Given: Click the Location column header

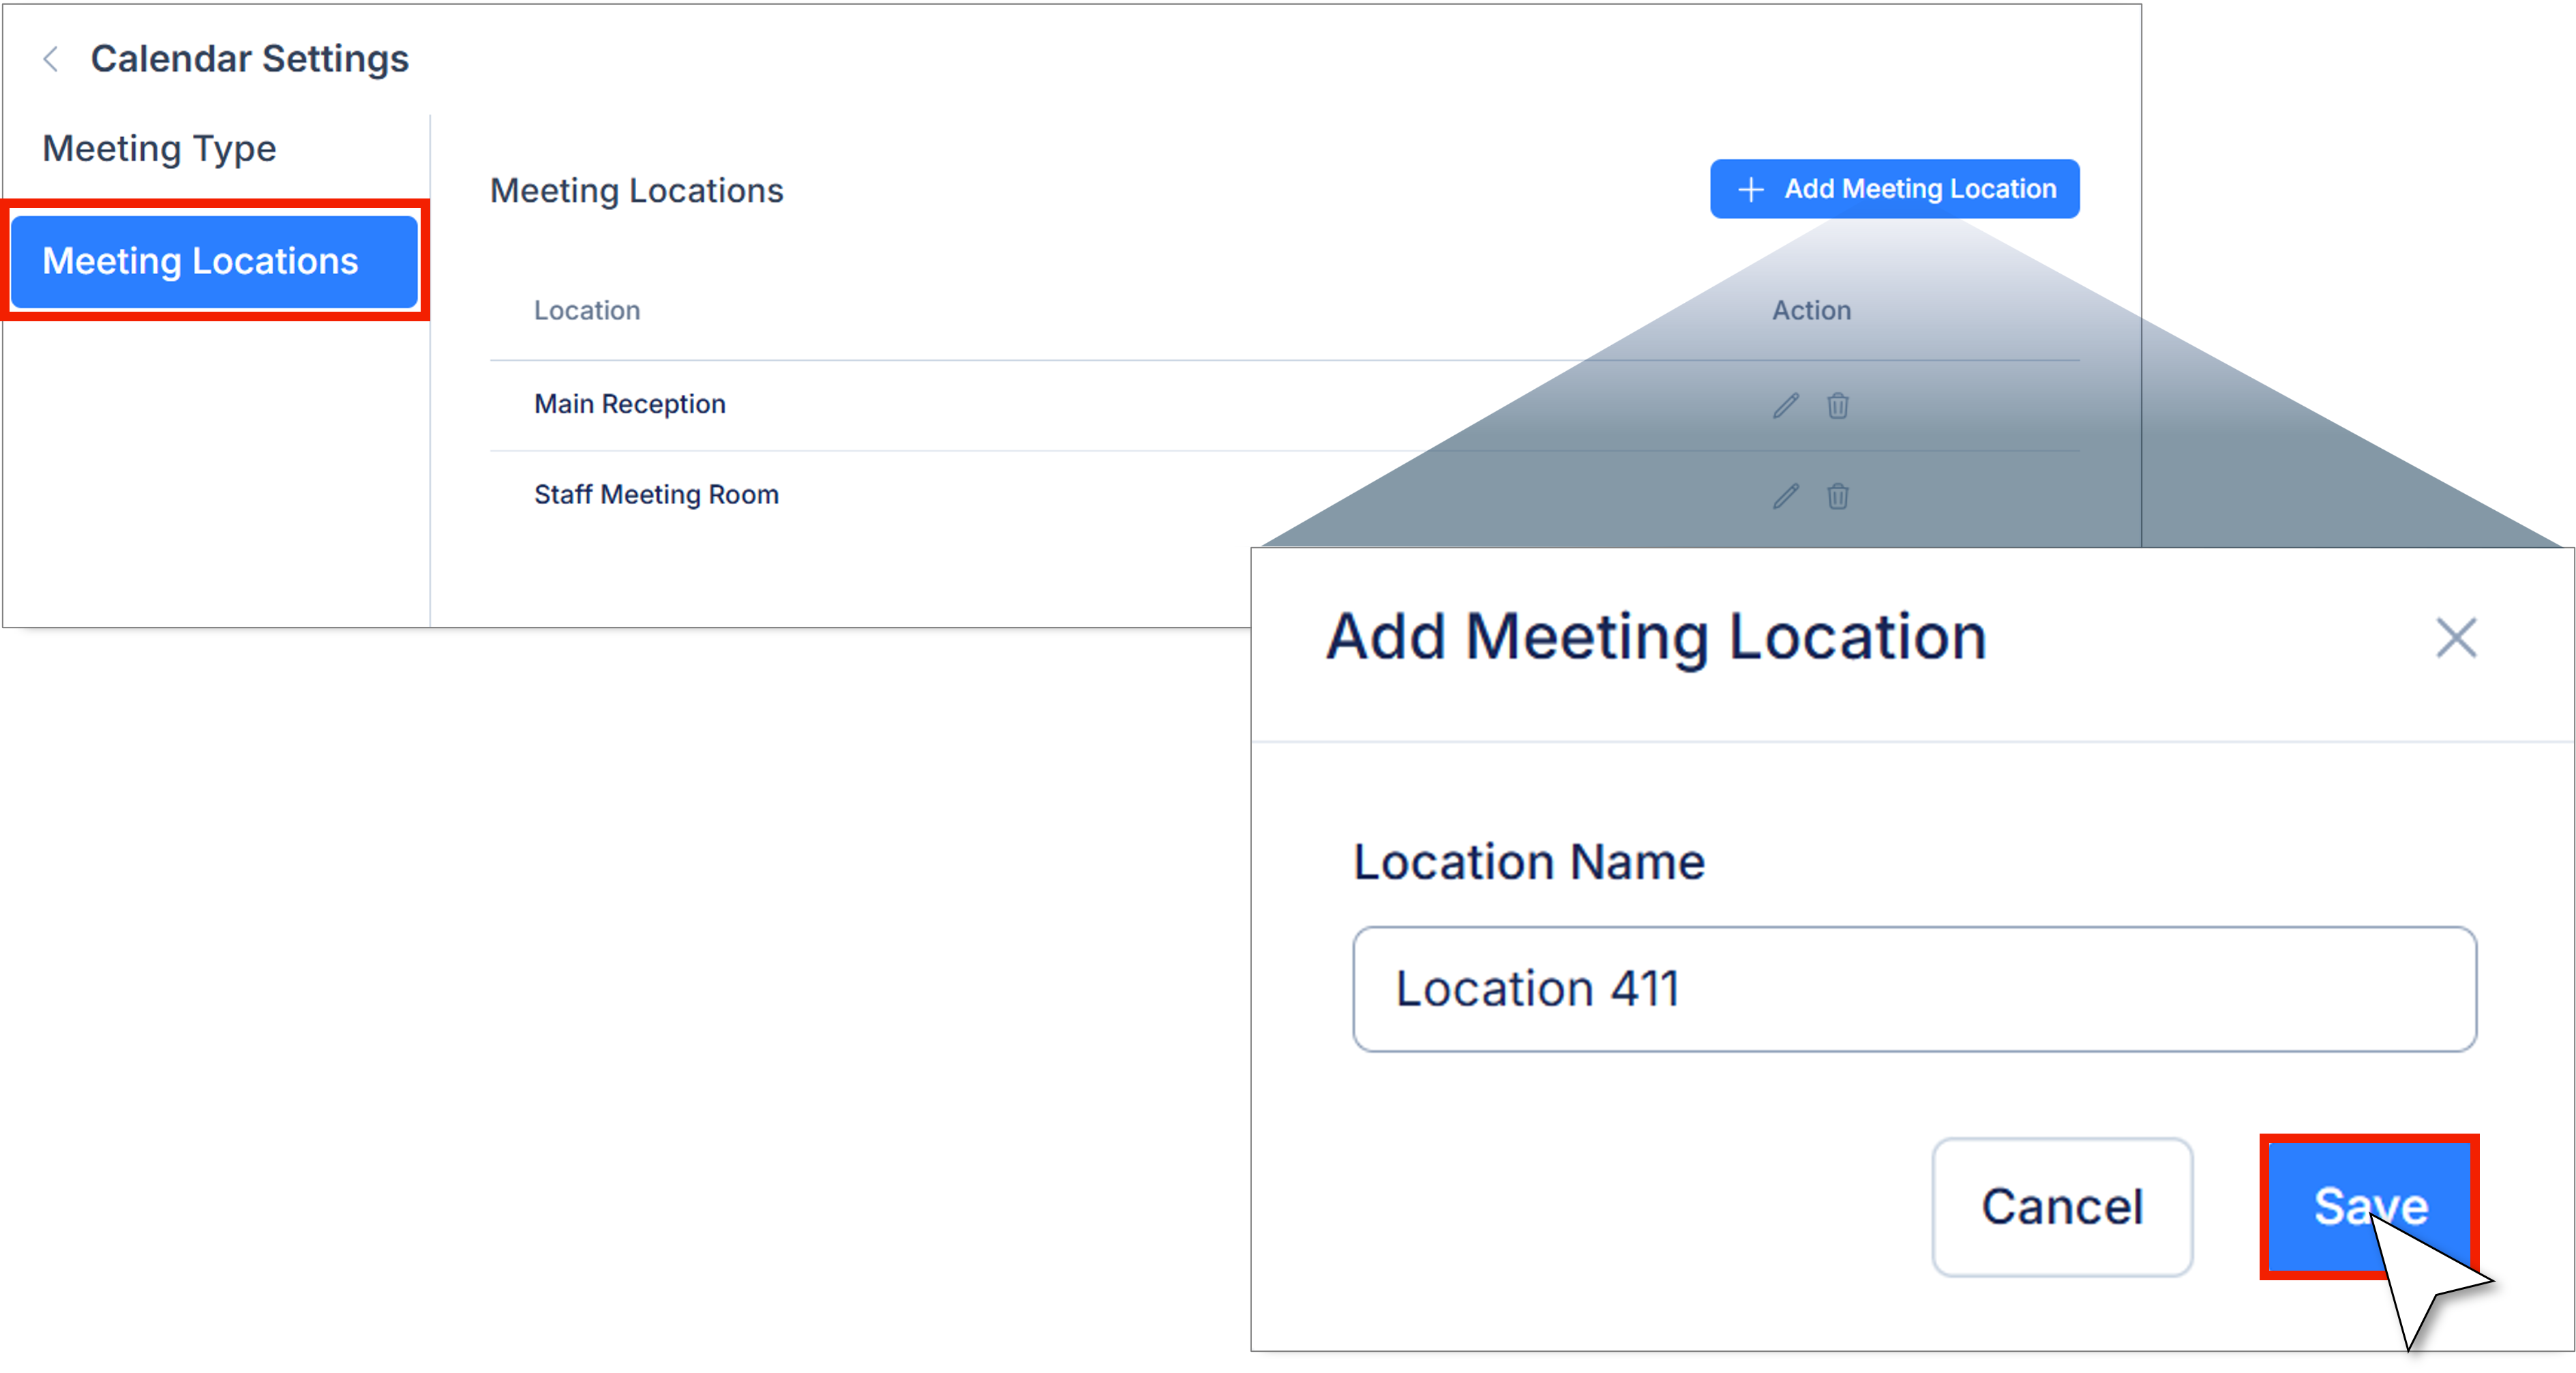Looking at the screenshot, I should [x=587, y=311].
